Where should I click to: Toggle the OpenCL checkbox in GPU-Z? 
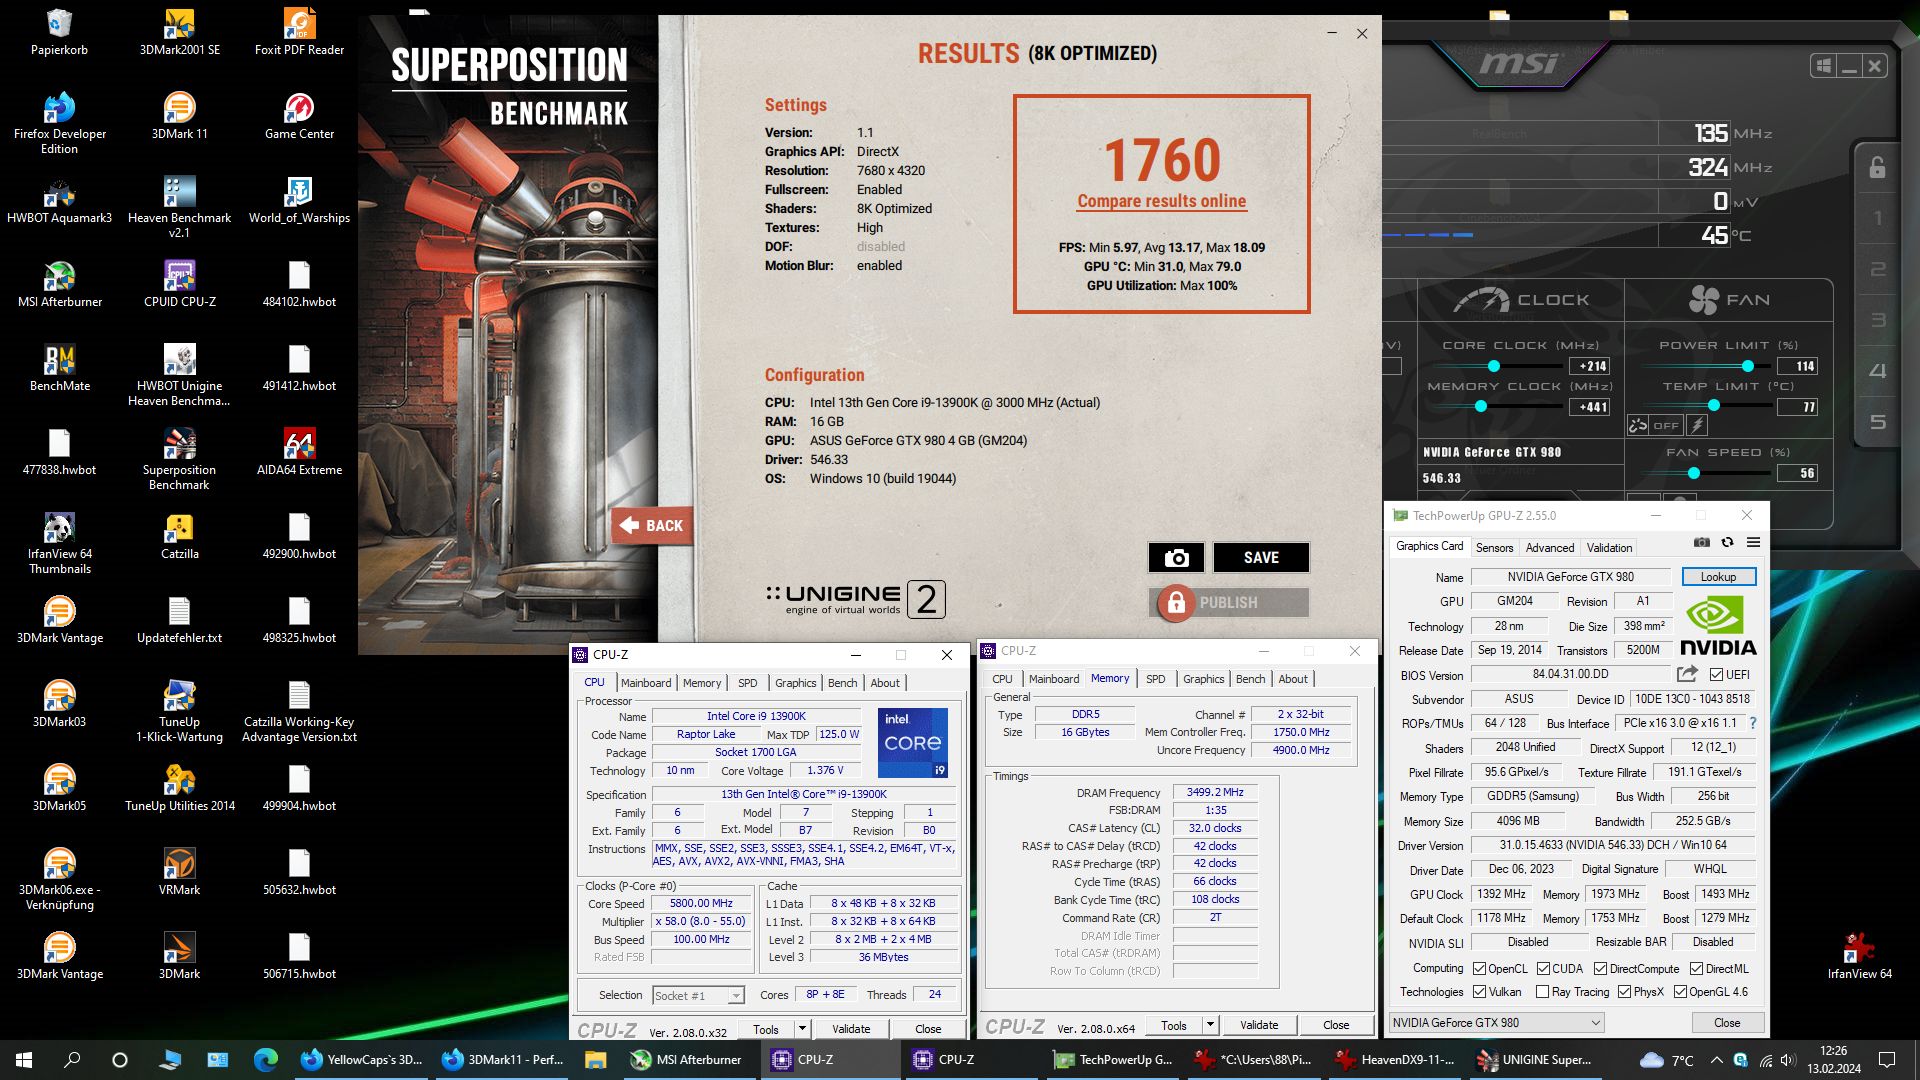click(1479, 968)
